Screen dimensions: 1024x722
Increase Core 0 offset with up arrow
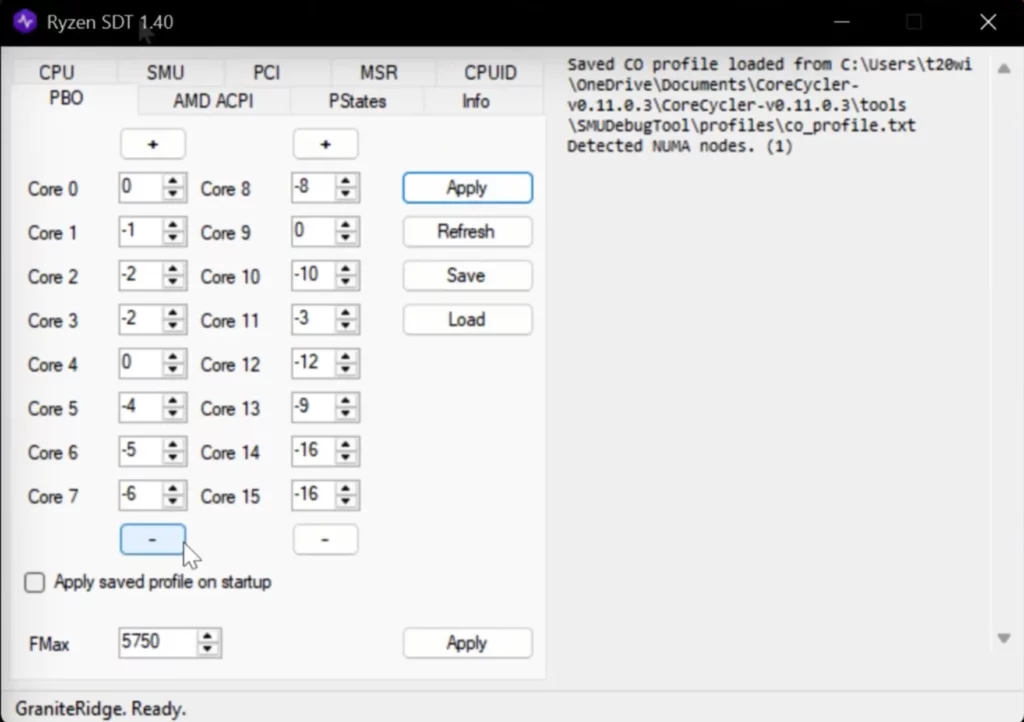(x=174, y=182)
